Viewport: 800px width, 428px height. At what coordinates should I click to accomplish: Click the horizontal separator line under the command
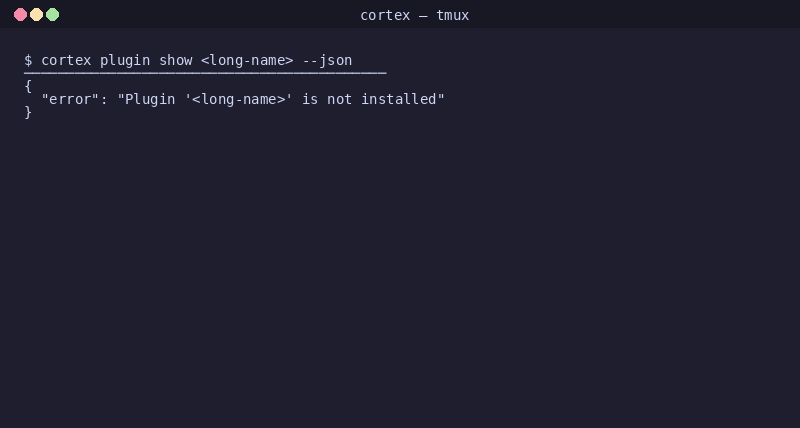tap(205, 73)
